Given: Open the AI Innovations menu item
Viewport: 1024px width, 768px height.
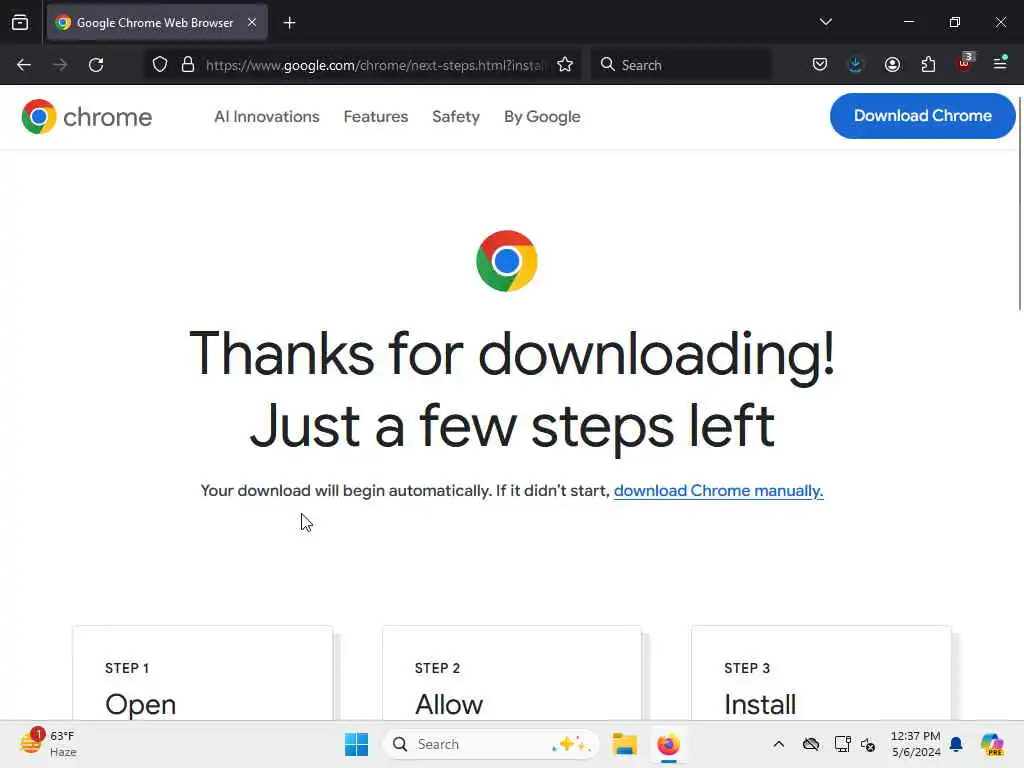Looking at the screenshot, I should 266,117.
